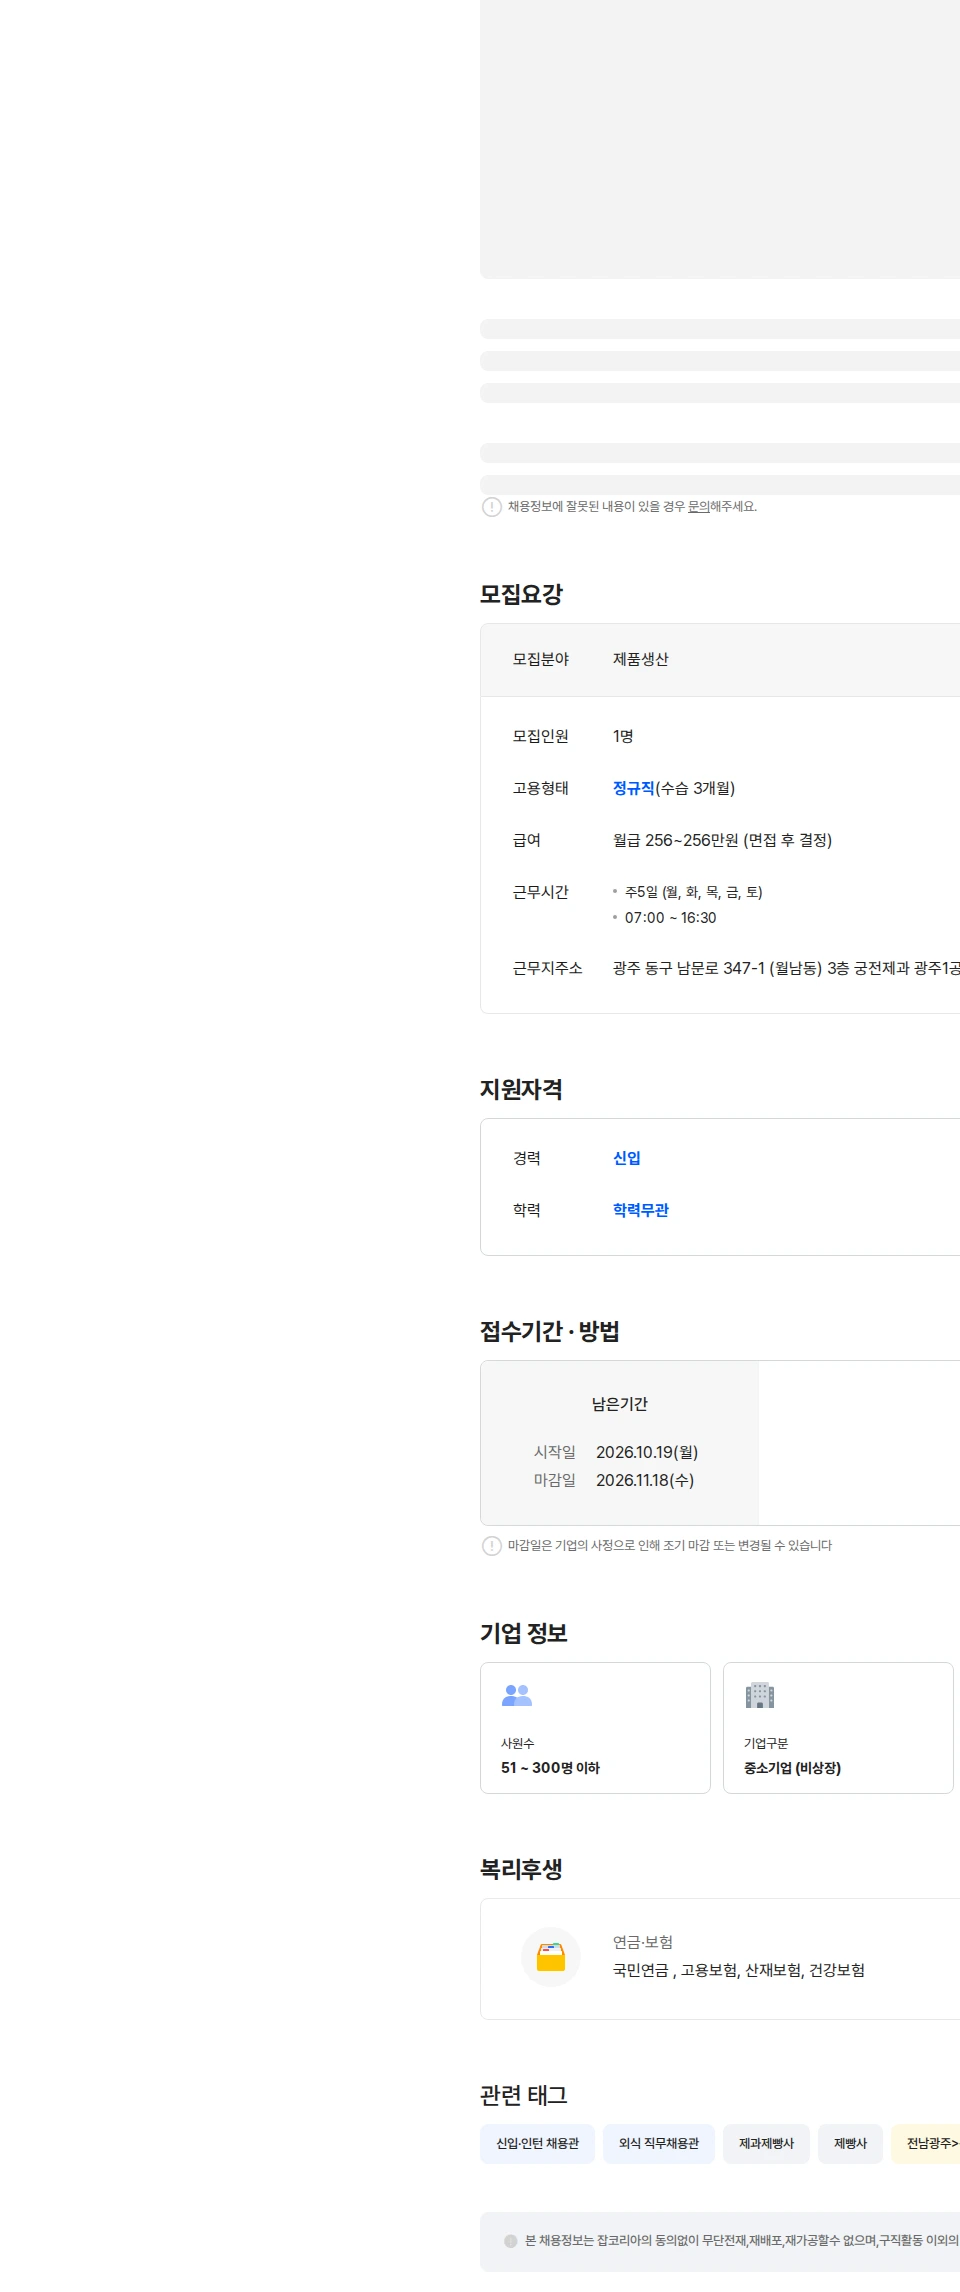Select the 제빵사 tag

[x=851, y=2144]
